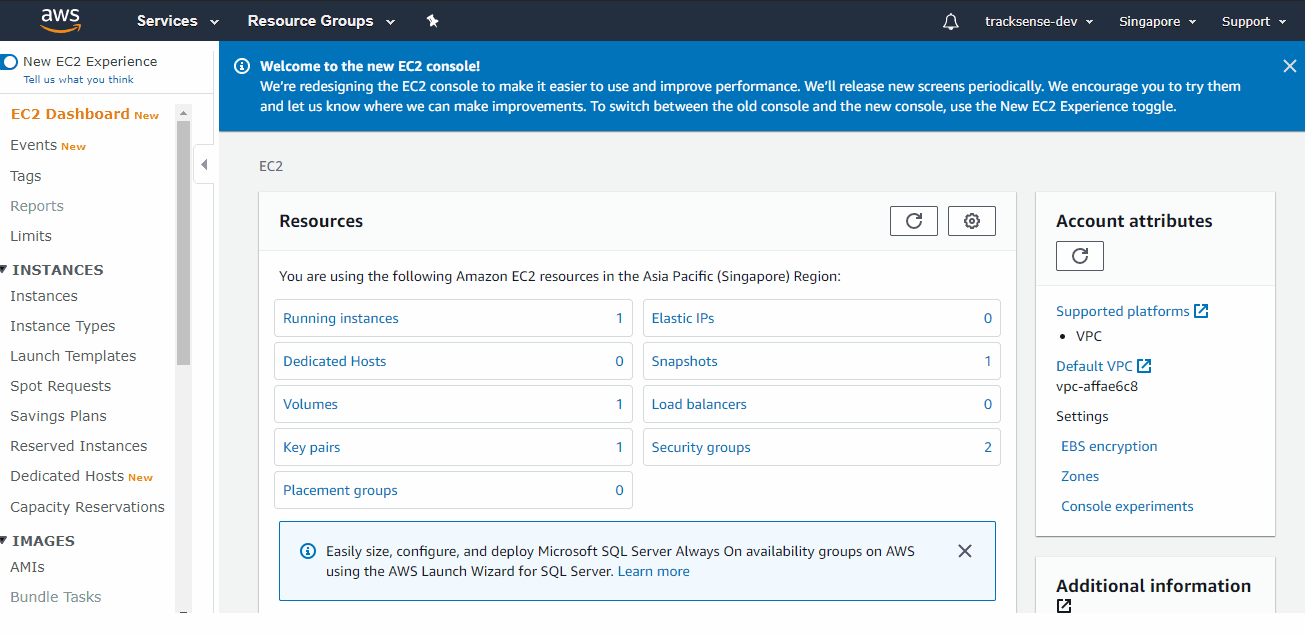The width and height of the screenshot is (1305, 635).
Task: Open Reserved Instances in the sidebar
Action: [x=79, y=446]
